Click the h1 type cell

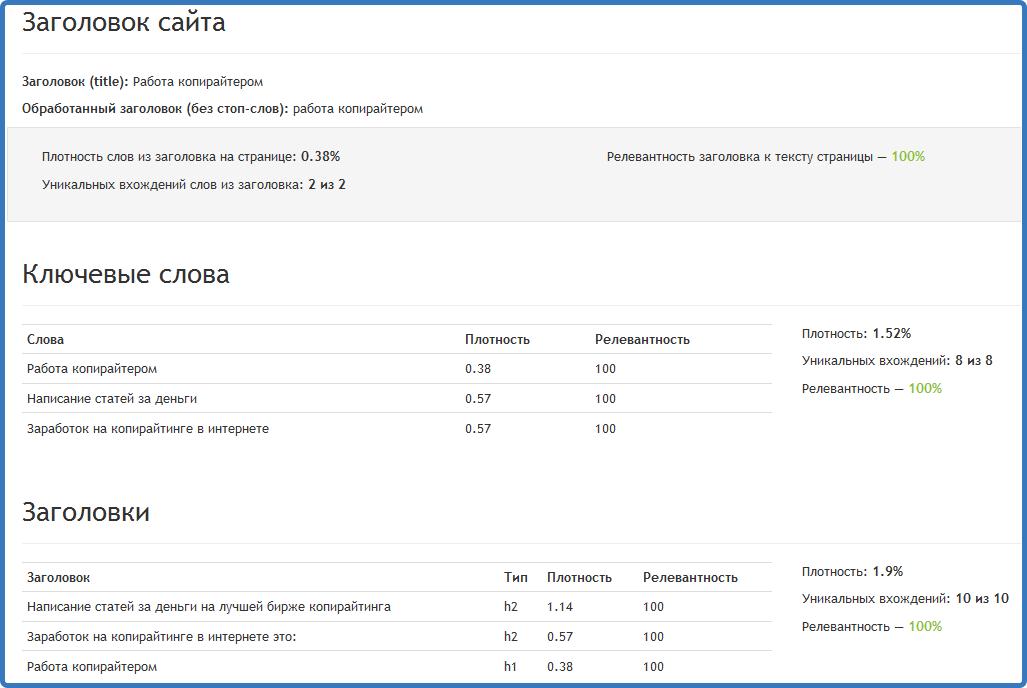click(510, 667)
